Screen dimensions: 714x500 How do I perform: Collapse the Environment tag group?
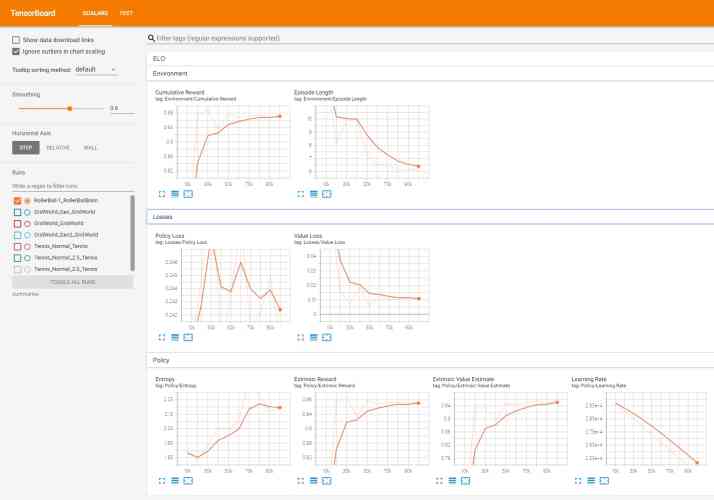pyautogui.click(x=430, y=74)
